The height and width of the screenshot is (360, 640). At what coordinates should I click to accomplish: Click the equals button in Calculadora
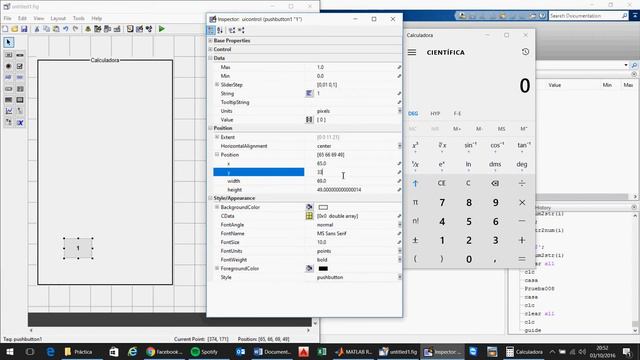tap(522, 259)
